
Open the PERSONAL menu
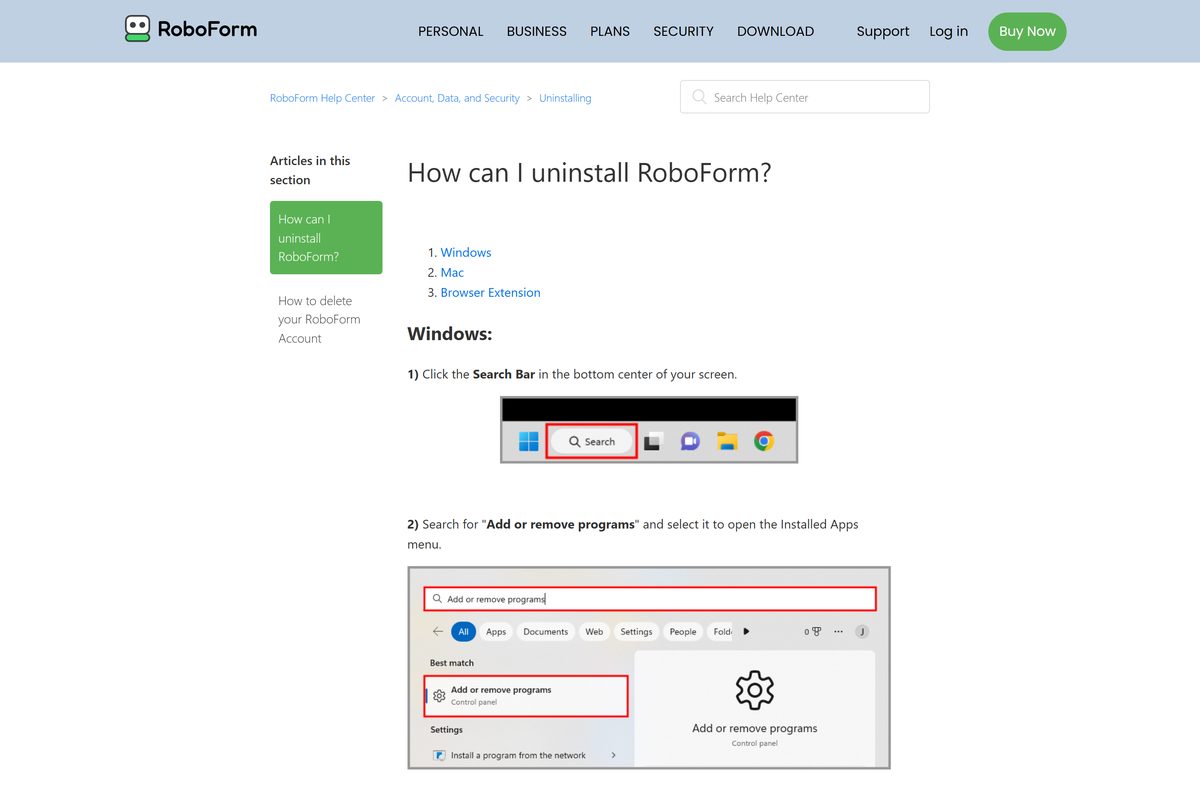coord(450,31)
